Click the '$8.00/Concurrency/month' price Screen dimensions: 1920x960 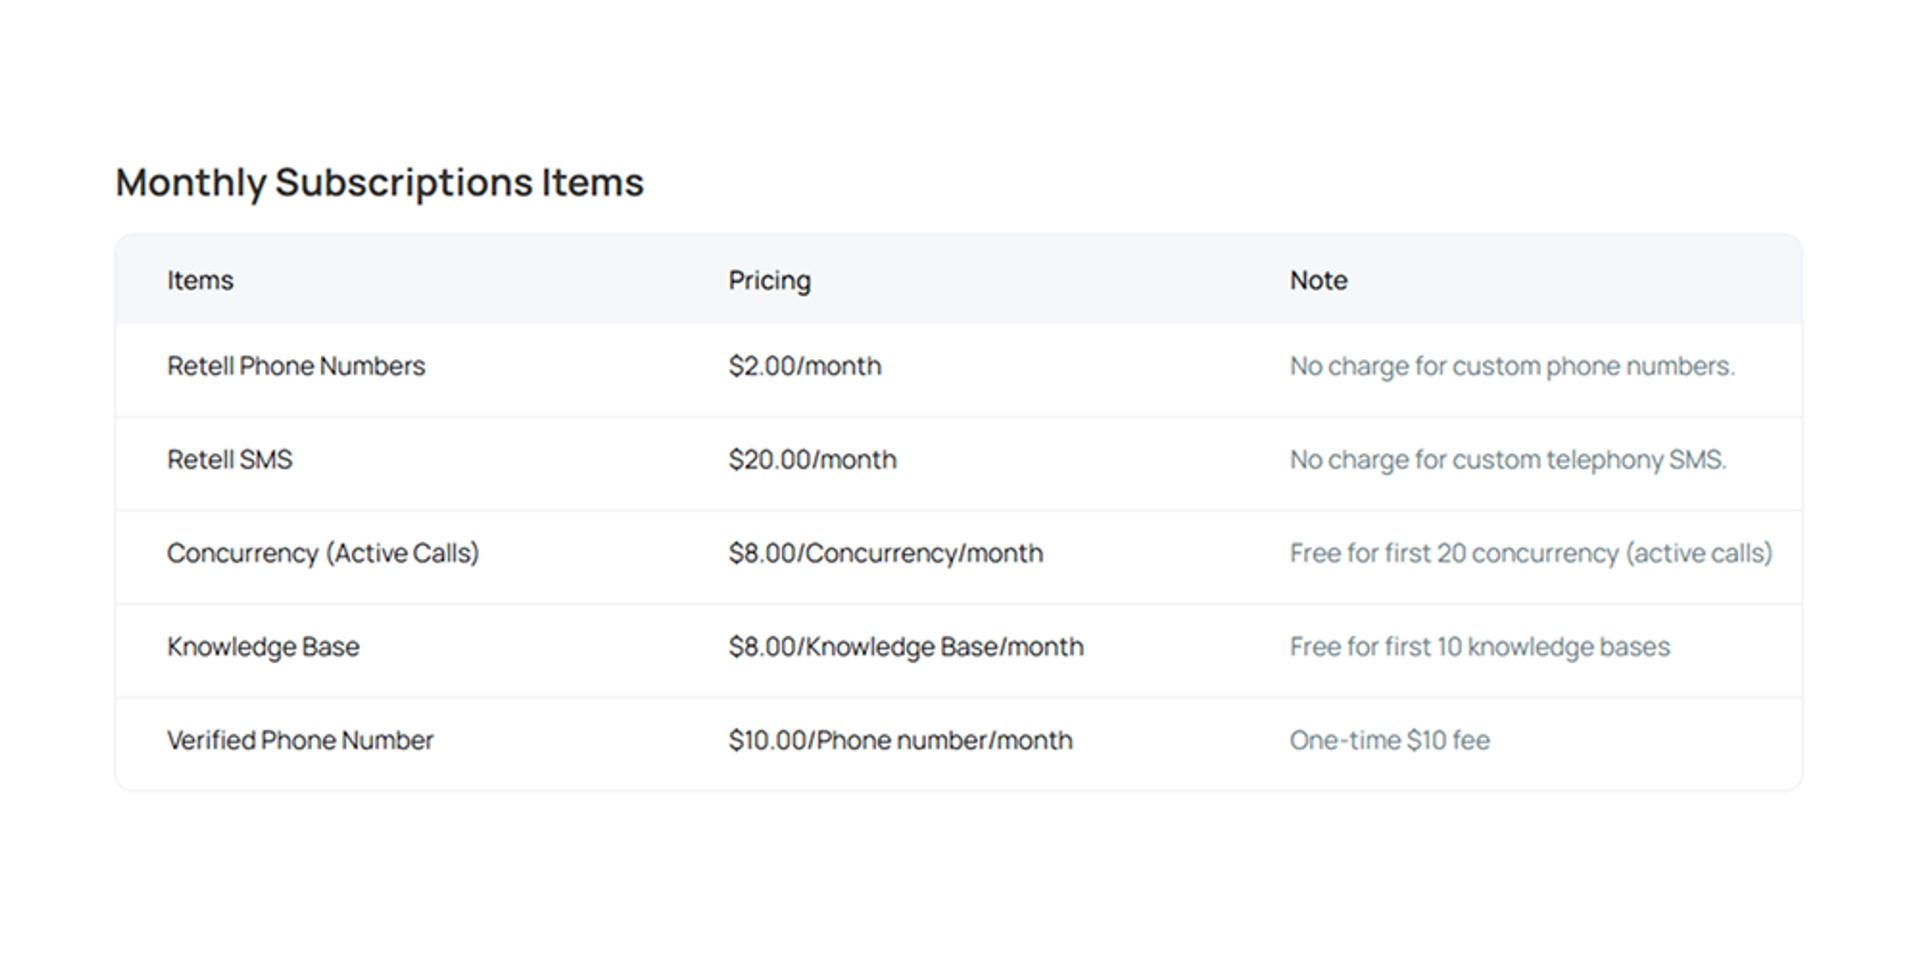click(885, 554)
